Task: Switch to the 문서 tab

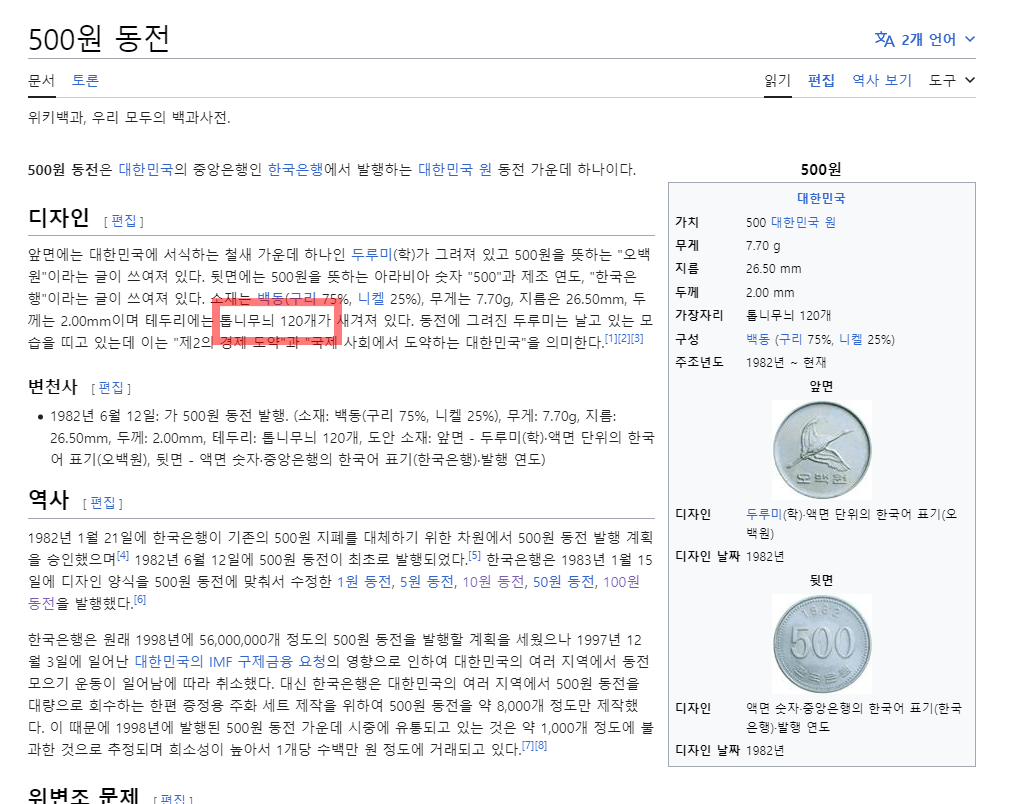Action: pos(41,80)
